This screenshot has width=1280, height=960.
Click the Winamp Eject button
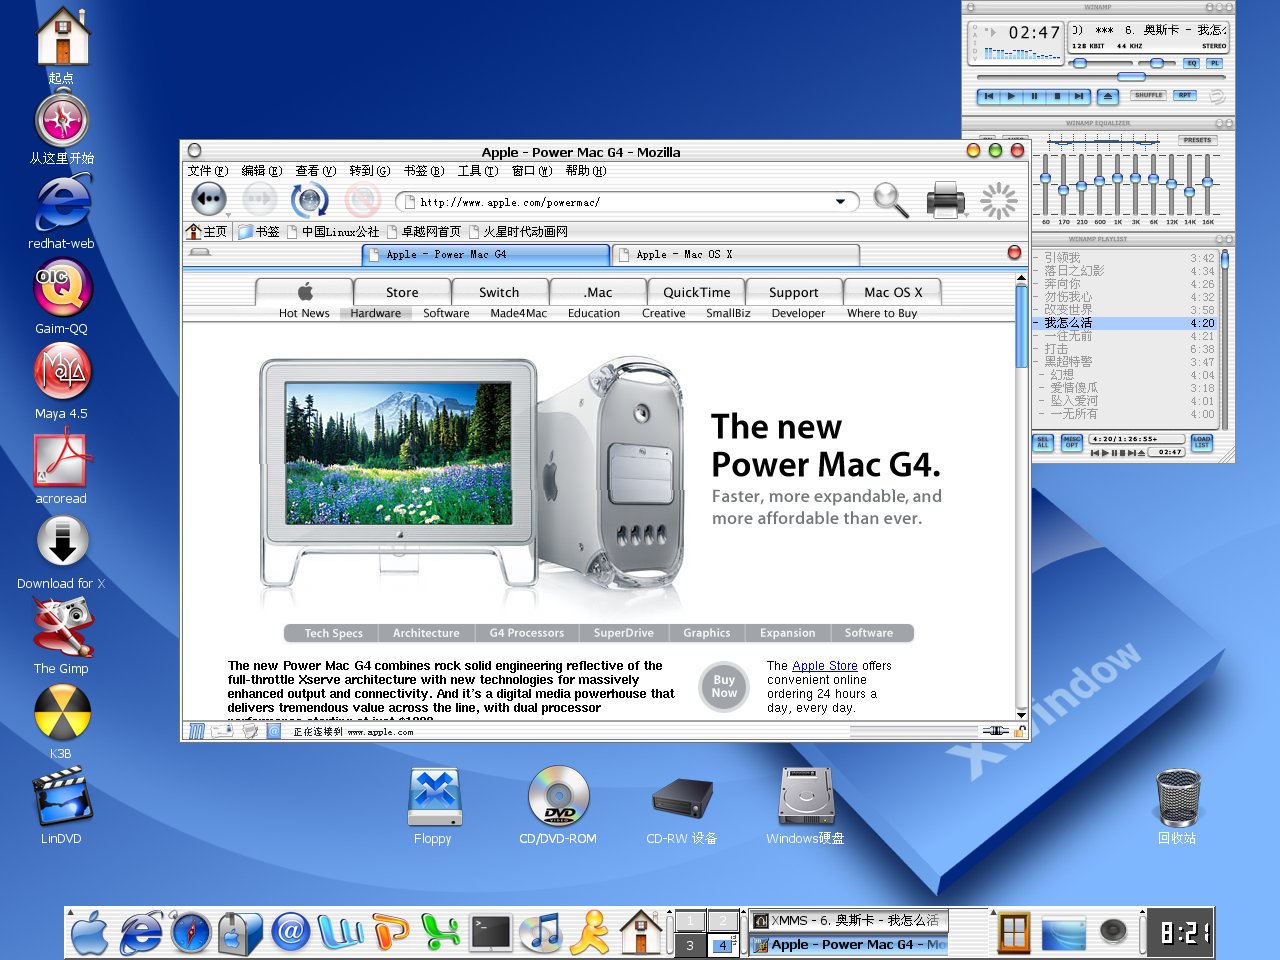1107,96
